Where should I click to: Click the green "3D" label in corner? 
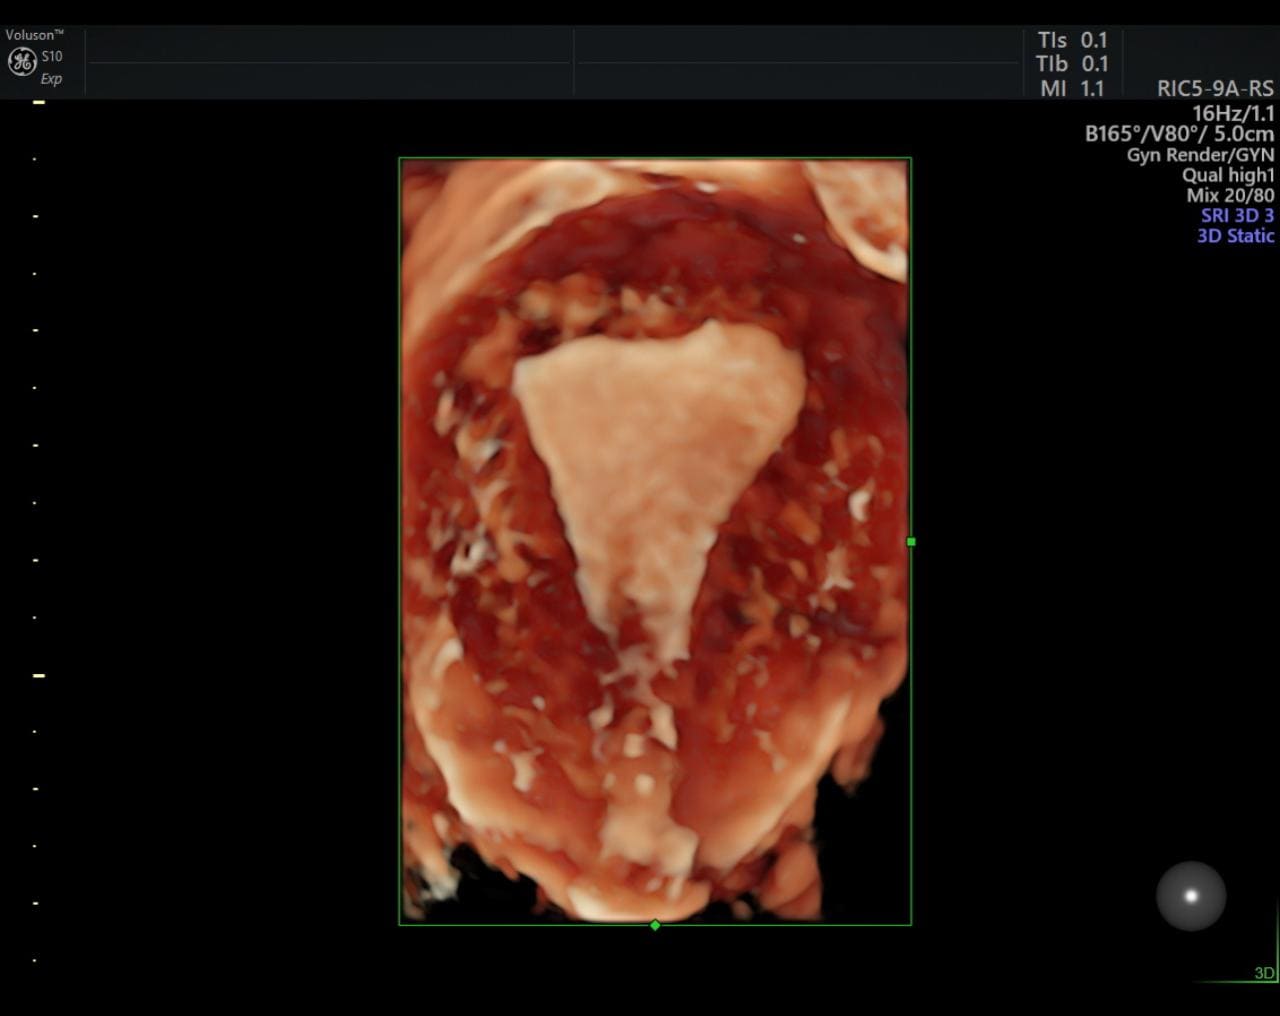(1264, 973)
